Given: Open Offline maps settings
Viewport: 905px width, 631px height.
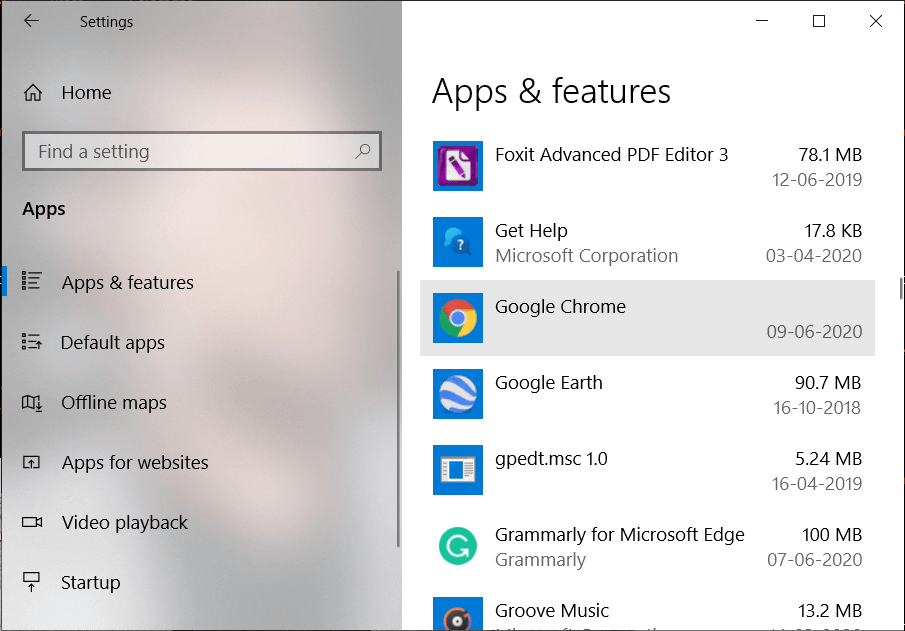Looking at the screenshot, I should click(113, 402).
